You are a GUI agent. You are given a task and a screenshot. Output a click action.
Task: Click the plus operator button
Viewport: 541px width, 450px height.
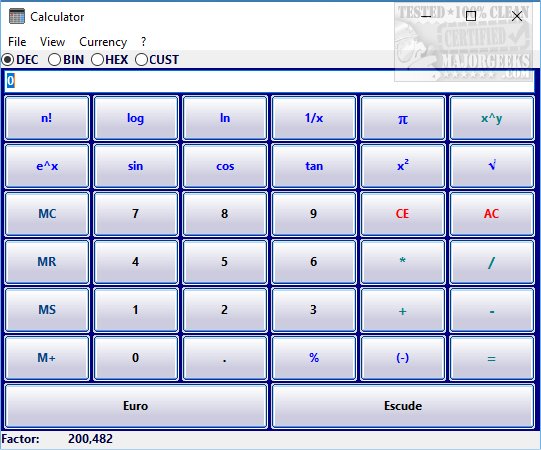coord(403,310)
